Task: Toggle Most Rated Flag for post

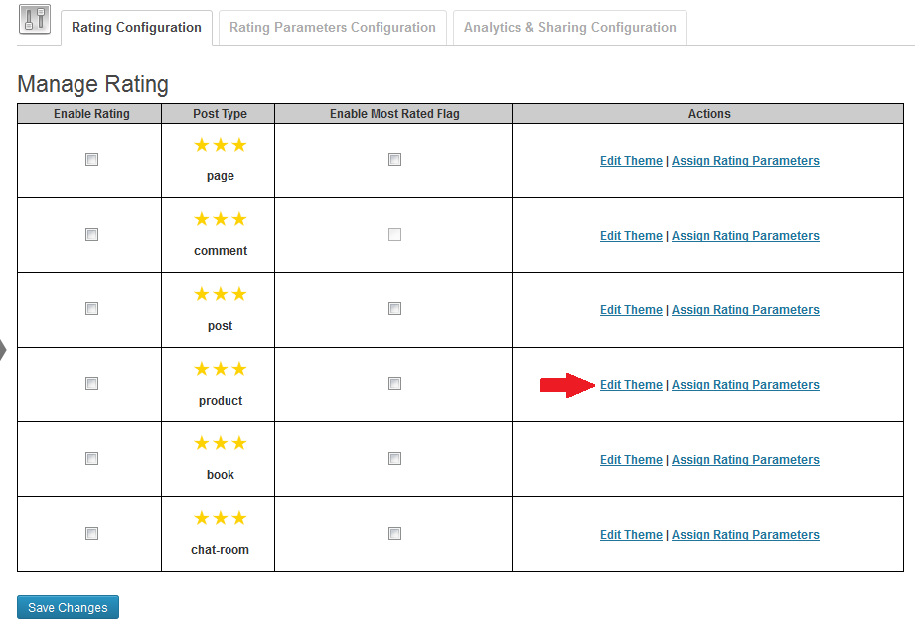Action: [x=394, y=309]
